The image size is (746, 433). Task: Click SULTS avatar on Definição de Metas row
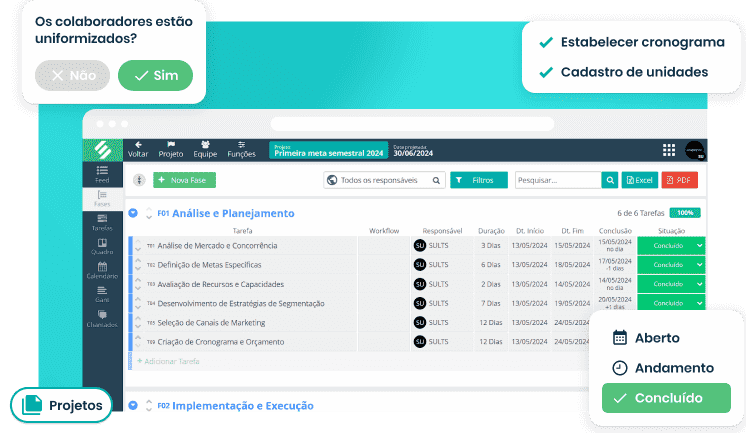click(420, 265)
